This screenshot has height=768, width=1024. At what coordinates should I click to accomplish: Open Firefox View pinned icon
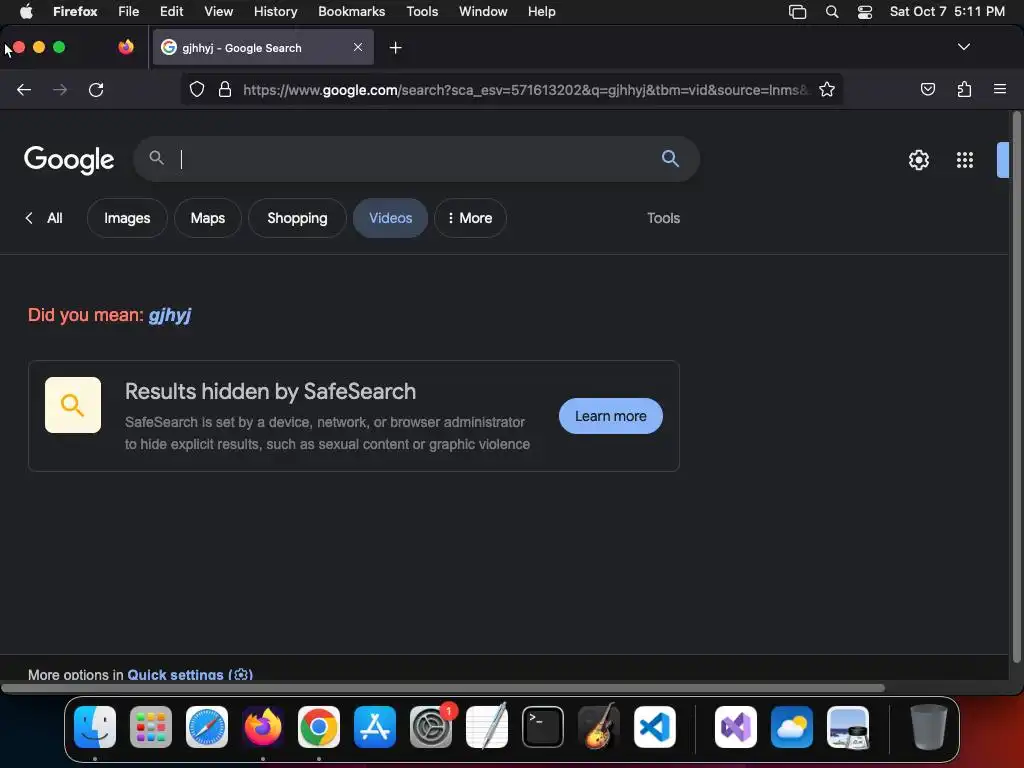(x=126, y=47)
